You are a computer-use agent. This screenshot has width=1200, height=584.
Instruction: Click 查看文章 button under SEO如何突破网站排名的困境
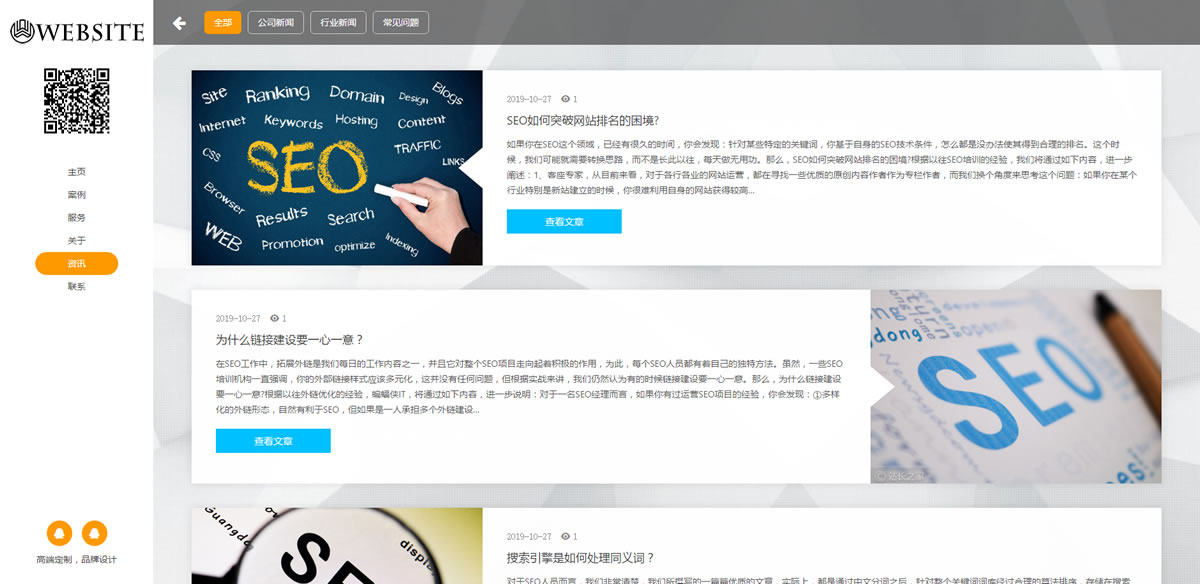(564, 222)
